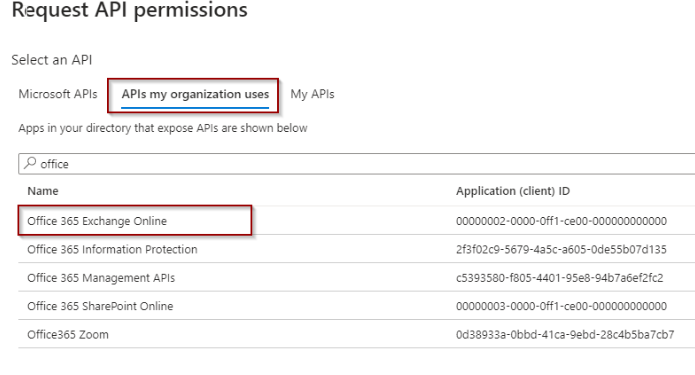
Task: Focus the API search field containing 'office'
Action: coord(356,164)
